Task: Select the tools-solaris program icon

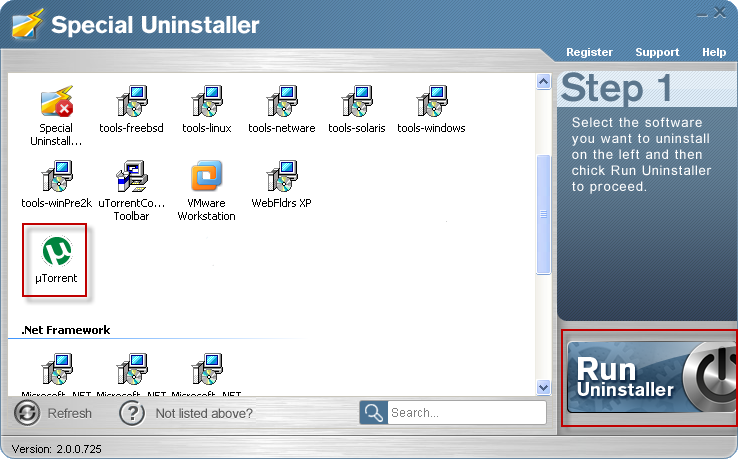Action: 357,101
